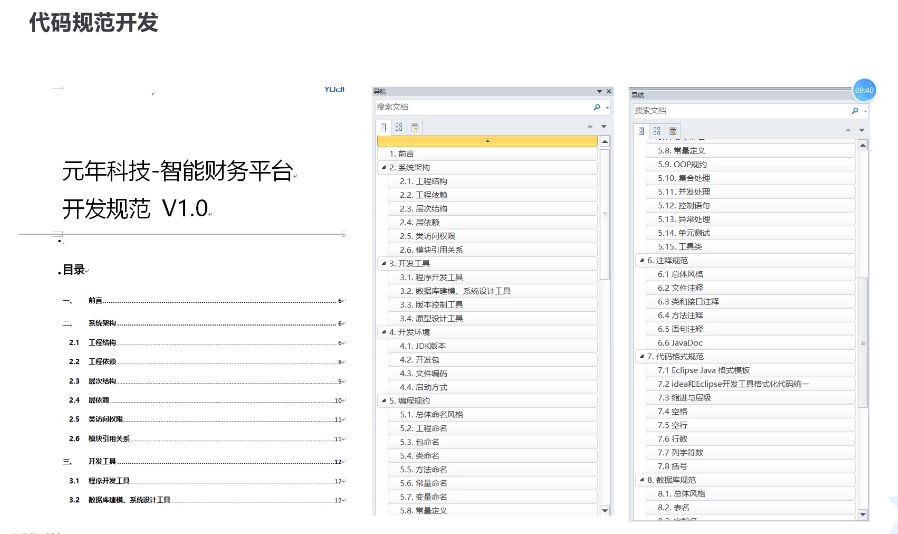The height and width of the screenshot is (534, 898).
Task: Jump to 5.5. 方法命名 heading
Action: [493, 470]
